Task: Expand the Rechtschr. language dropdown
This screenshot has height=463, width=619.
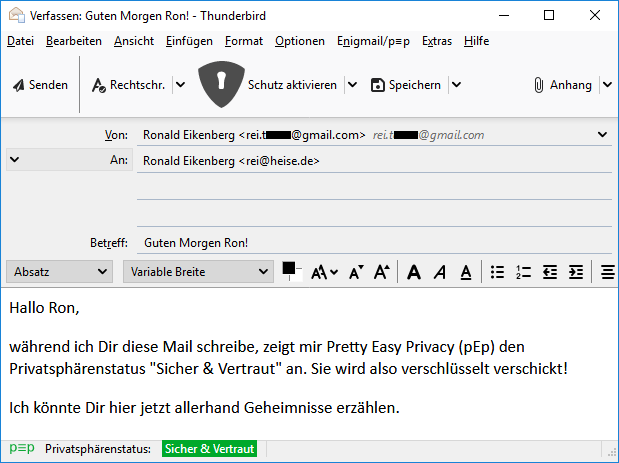Action: 180,85
